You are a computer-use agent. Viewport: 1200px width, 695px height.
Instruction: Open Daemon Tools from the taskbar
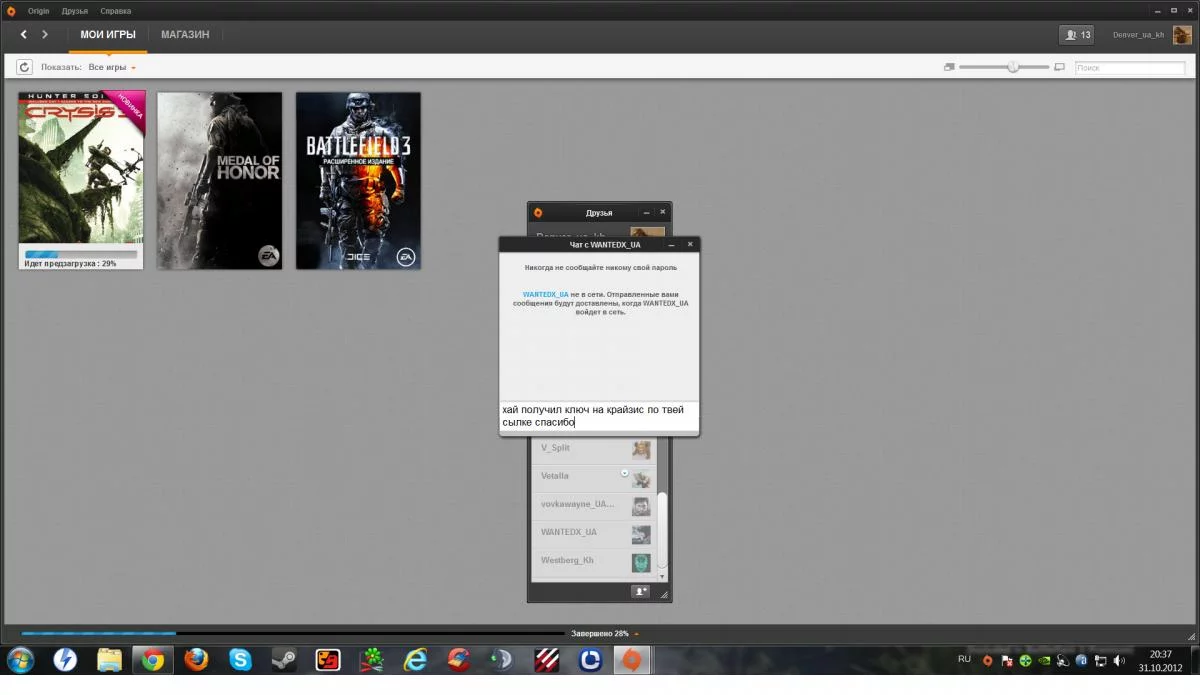click(65, 660)
